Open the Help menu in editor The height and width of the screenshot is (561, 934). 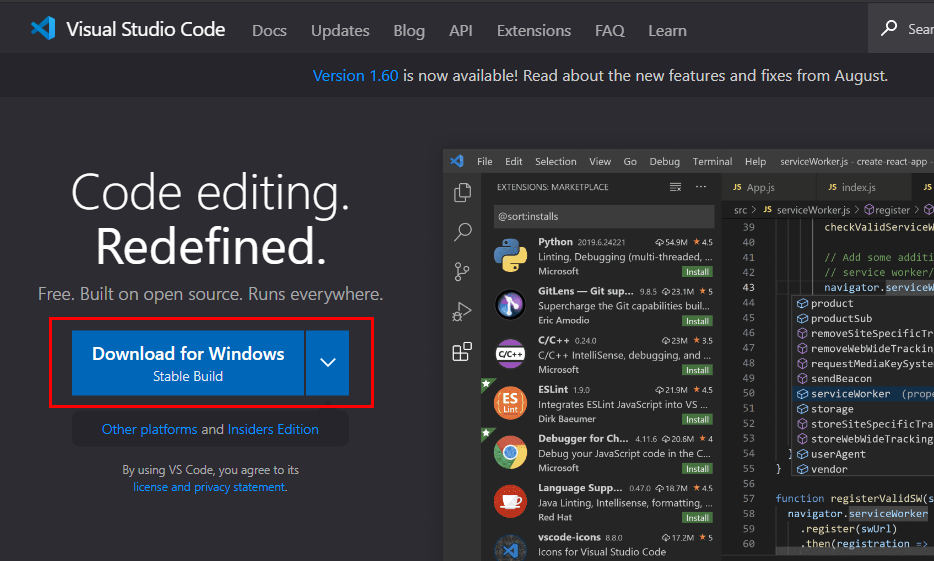tap(755, 161)
